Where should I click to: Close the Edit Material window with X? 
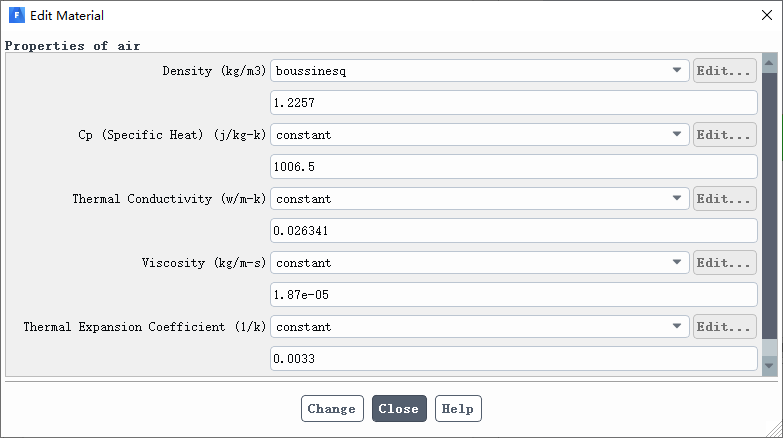tap(767, 15)
